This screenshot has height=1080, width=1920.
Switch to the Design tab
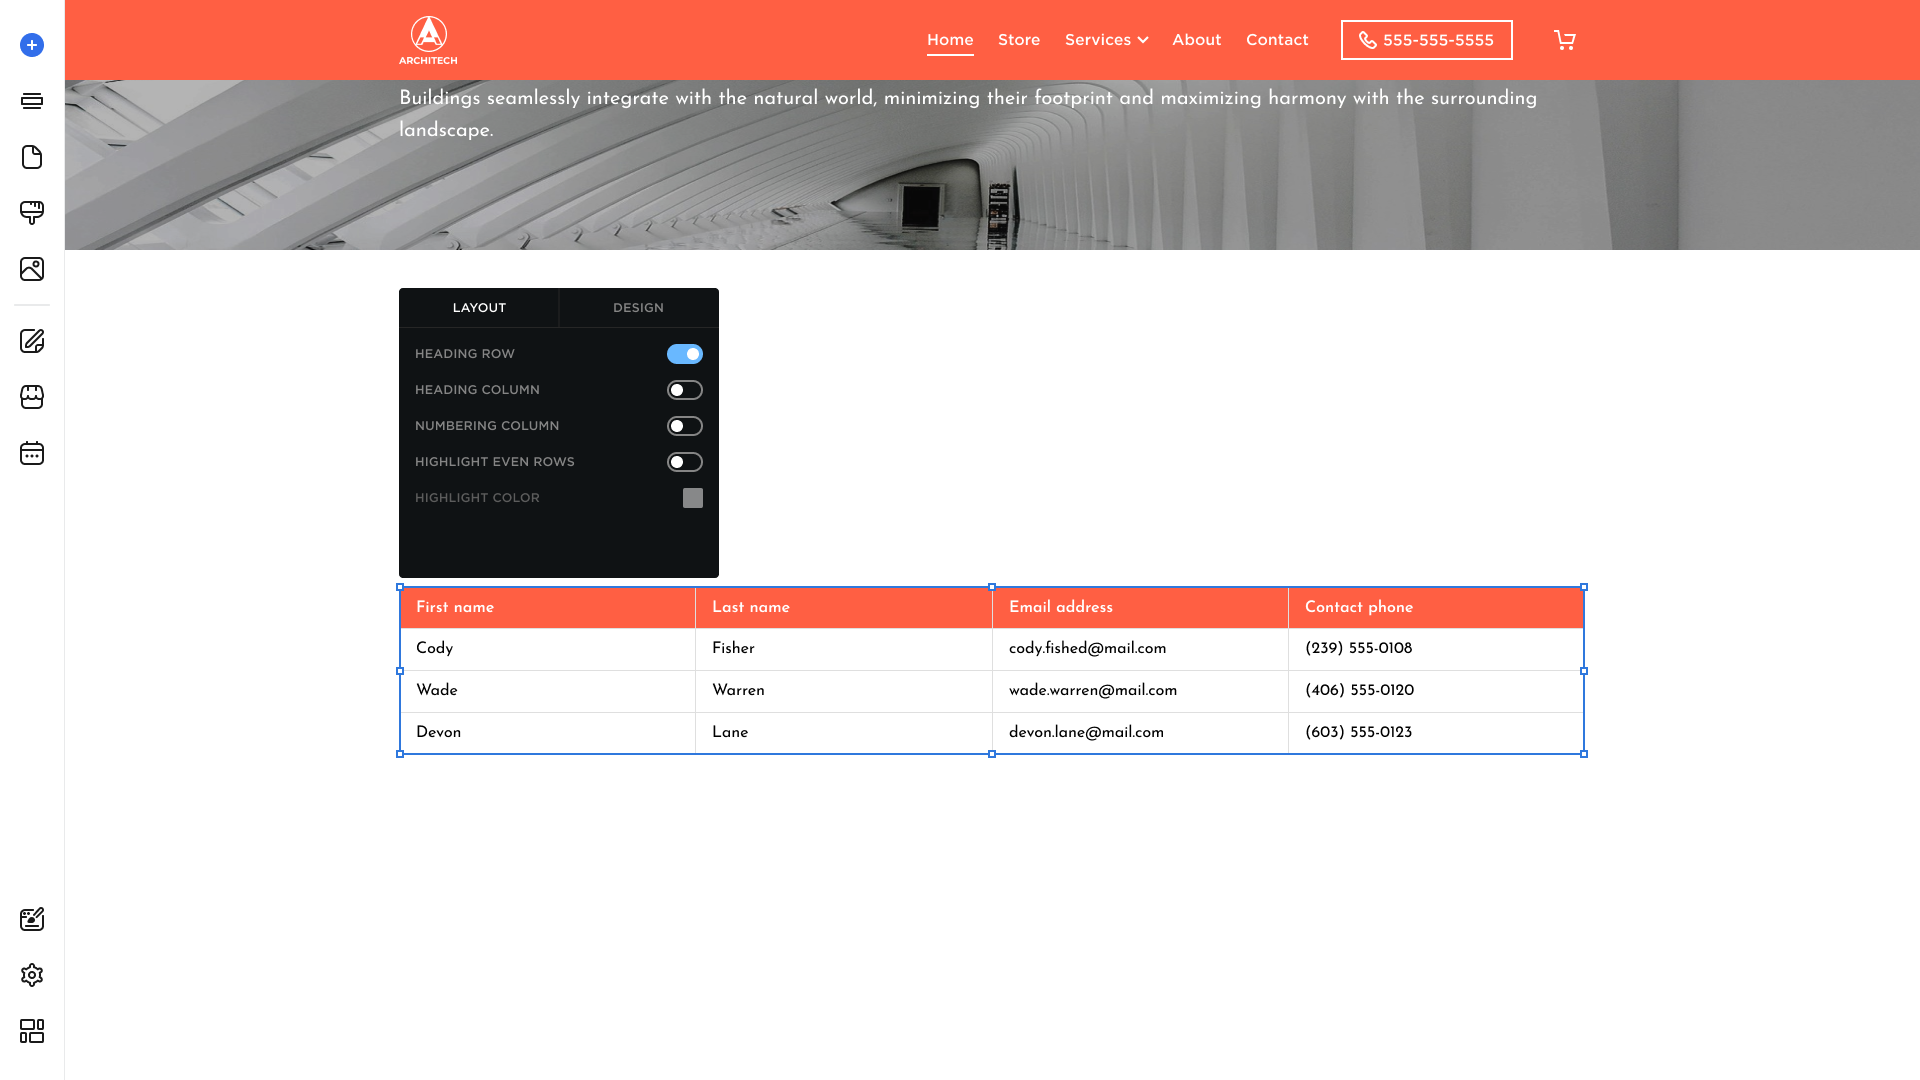pos(638,308)
